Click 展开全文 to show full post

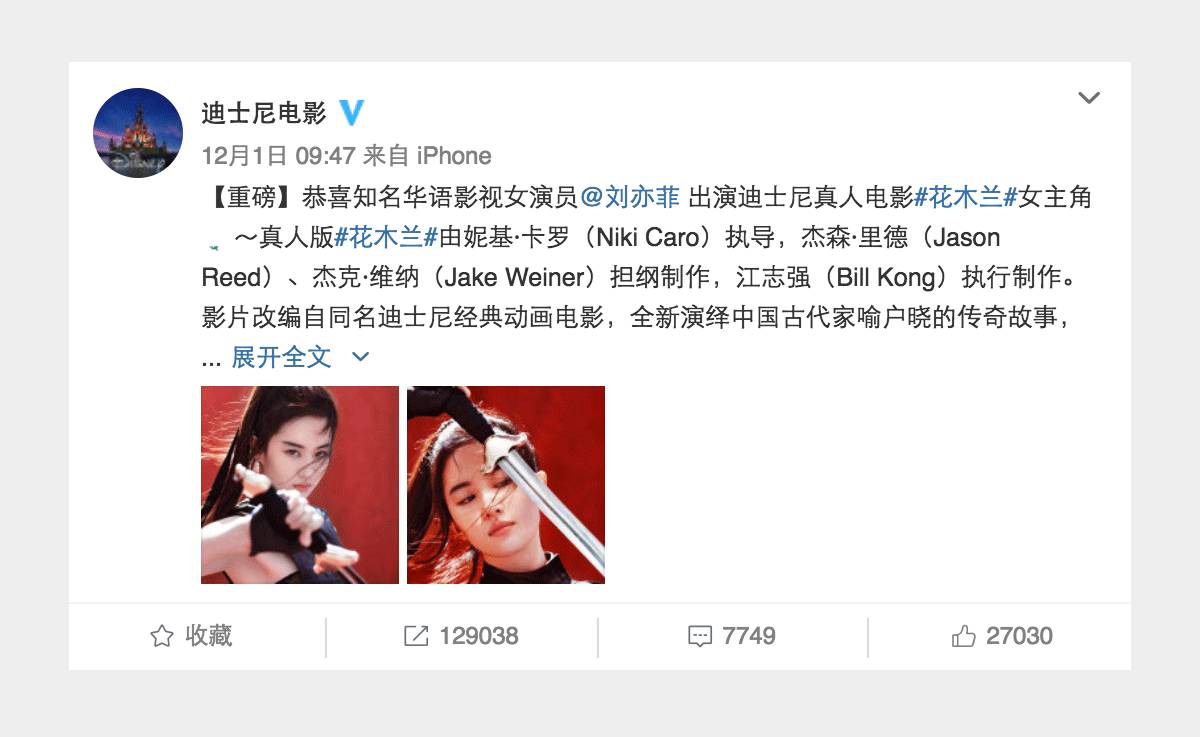pyautogui.click(x=281, y=357)
